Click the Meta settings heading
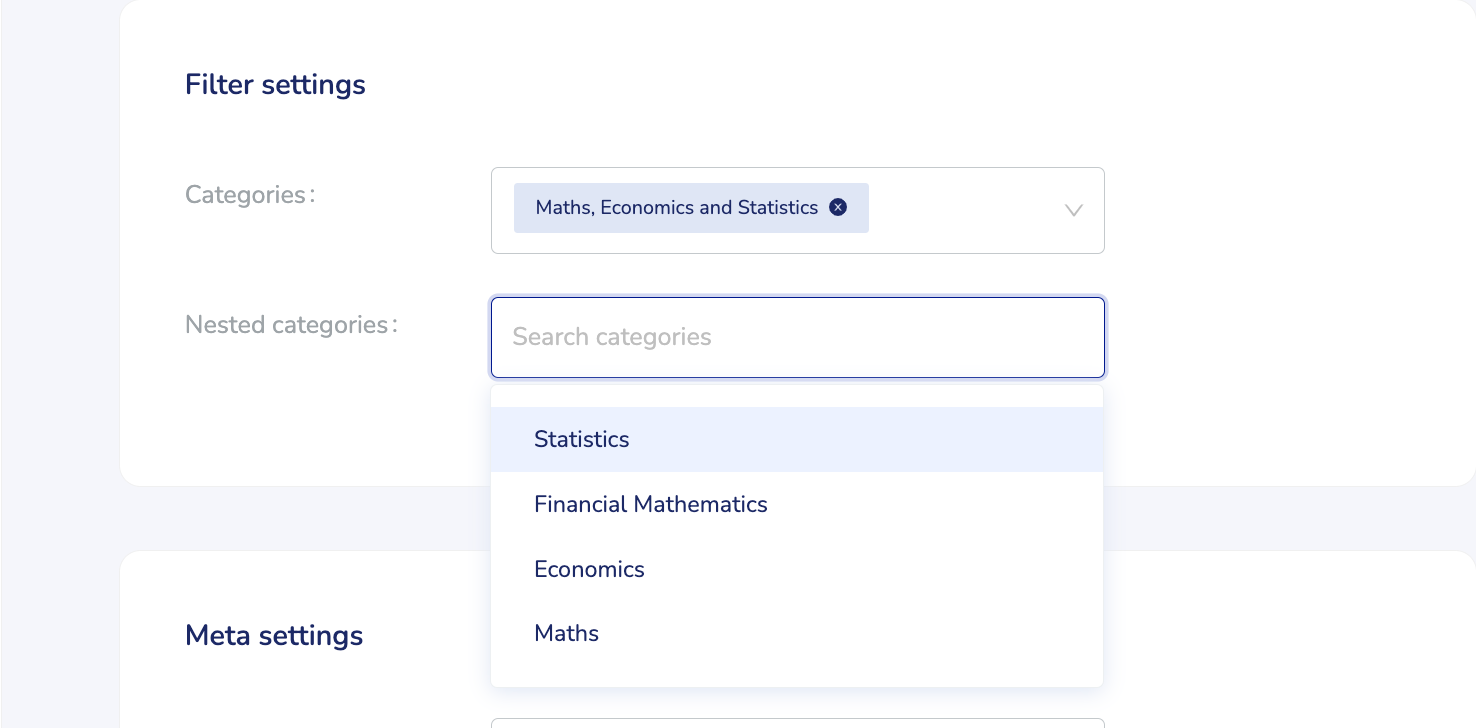This screenshot has width=1476, height=728. coord(274,636)
